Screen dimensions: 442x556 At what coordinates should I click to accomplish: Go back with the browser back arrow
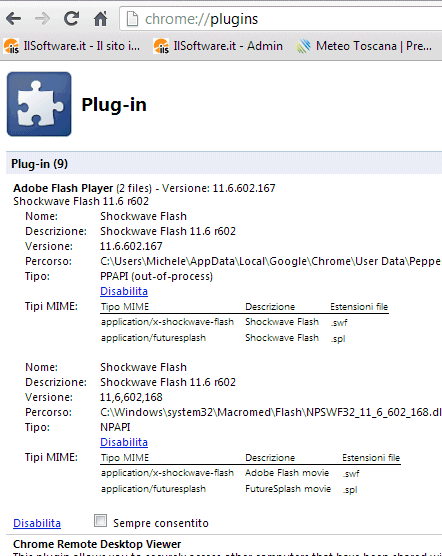(x=13, y=18)
